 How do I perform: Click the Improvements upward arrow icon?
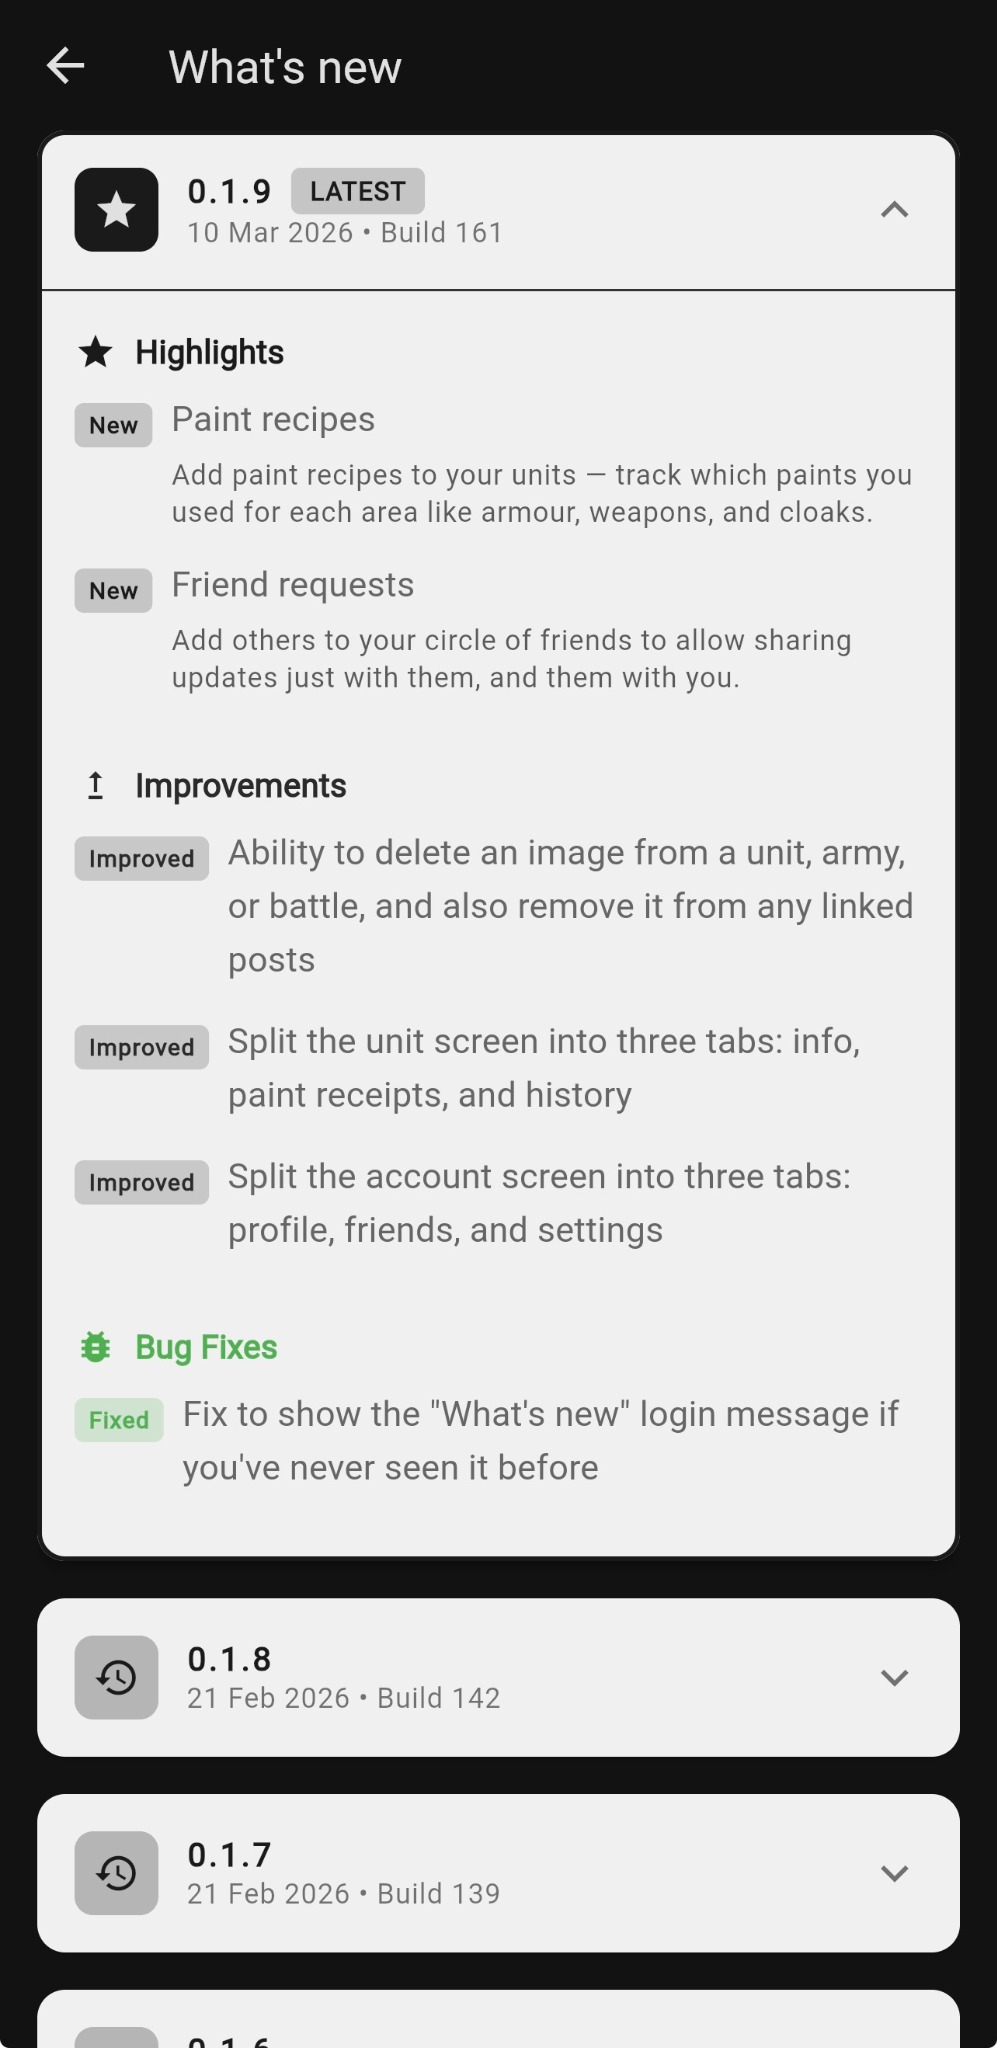pyautogui.click(x=96, y=786)
